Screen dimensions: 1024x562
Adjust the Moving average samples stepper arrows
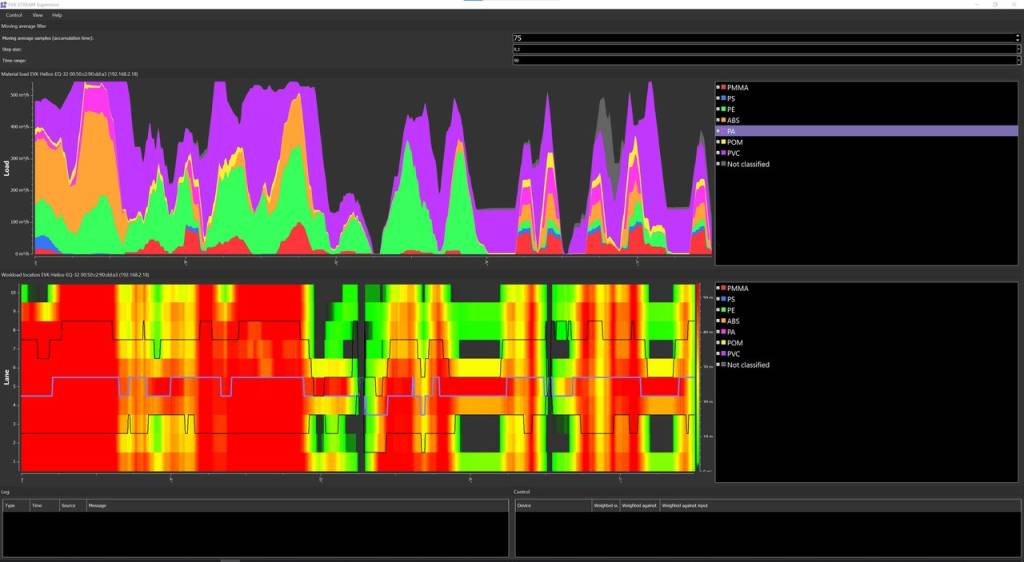pyautogui.click(x=1017, y=38)
